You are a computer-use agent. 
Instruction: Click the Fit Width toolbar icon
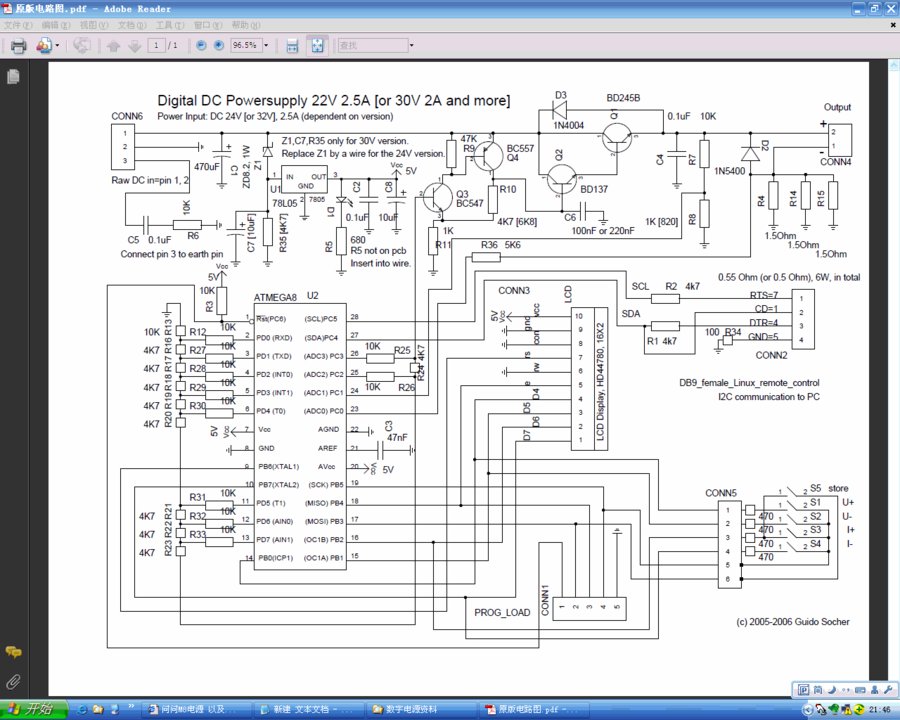point(293,45)
